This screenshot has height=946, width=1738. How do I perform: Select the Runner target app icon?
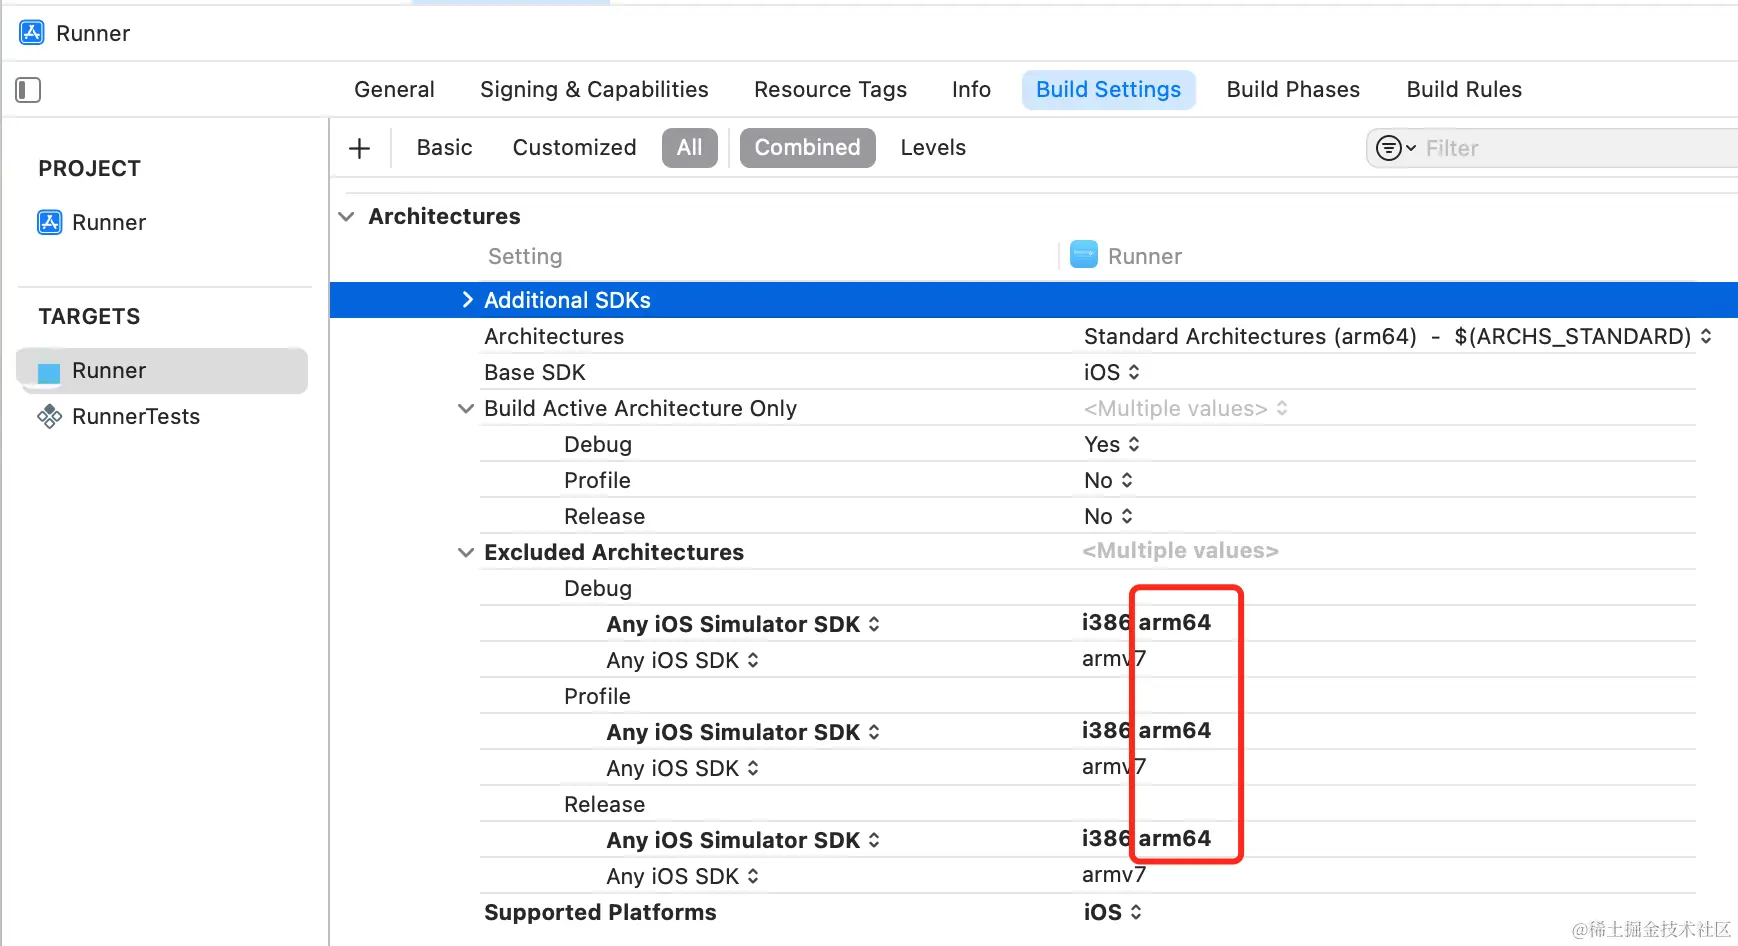click(x=50, y=372)
